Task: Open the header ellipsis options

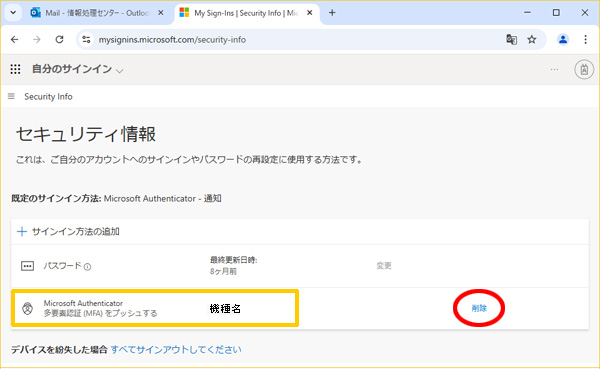Action: 554,69
